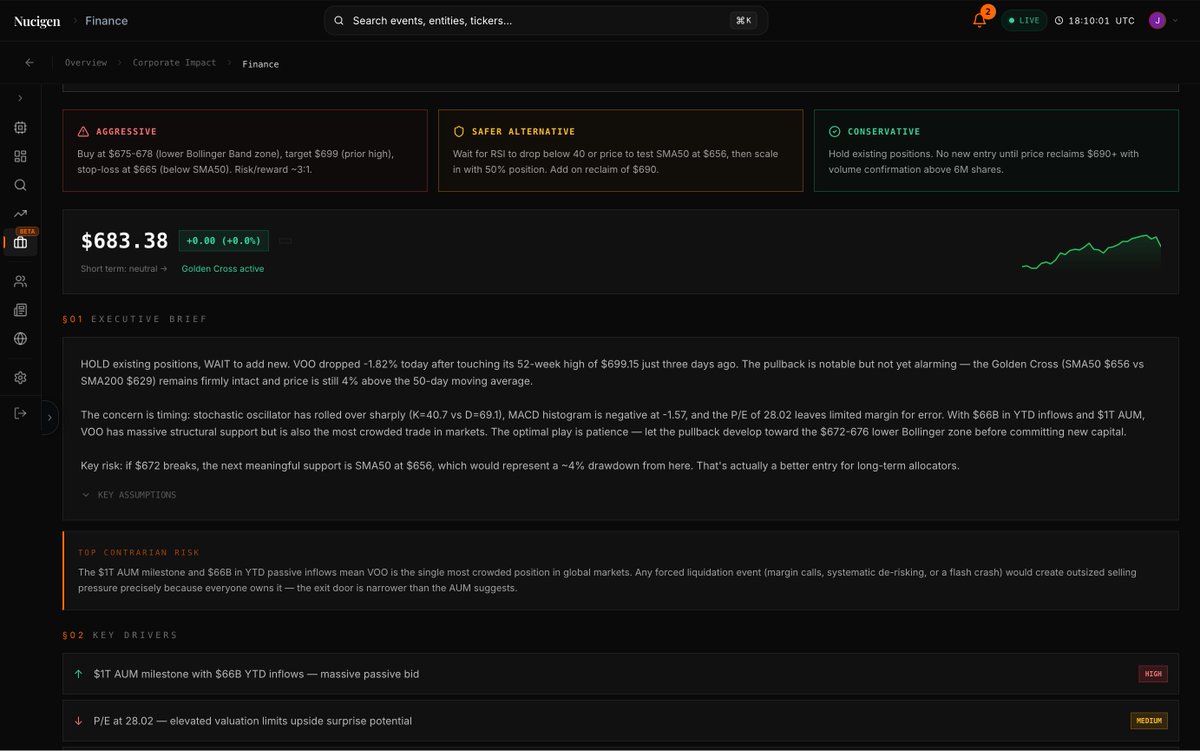Screen dimensions: 1200x751
Task: Open the settings gear sidebar icon
Action: pos(20,377)
